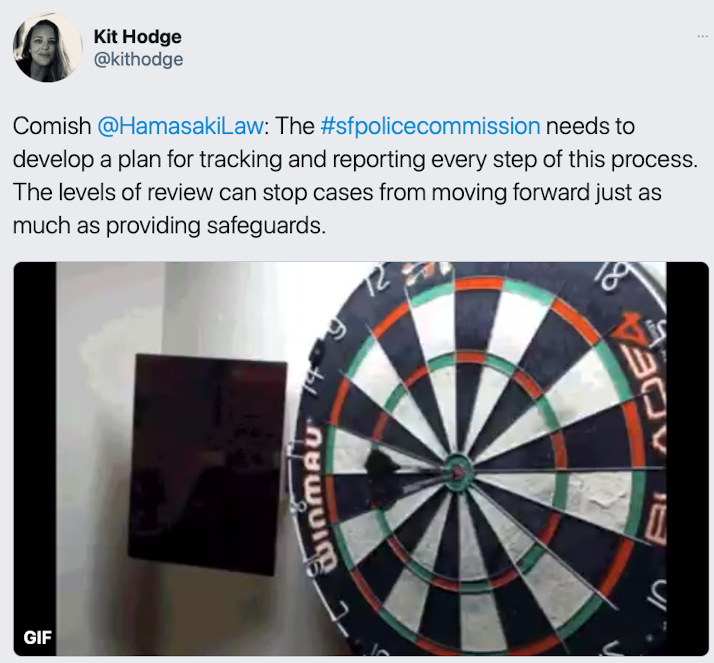Open the tweet's three-dot more options menu
This screenshot has height=663, width=714.
[703, 36]
